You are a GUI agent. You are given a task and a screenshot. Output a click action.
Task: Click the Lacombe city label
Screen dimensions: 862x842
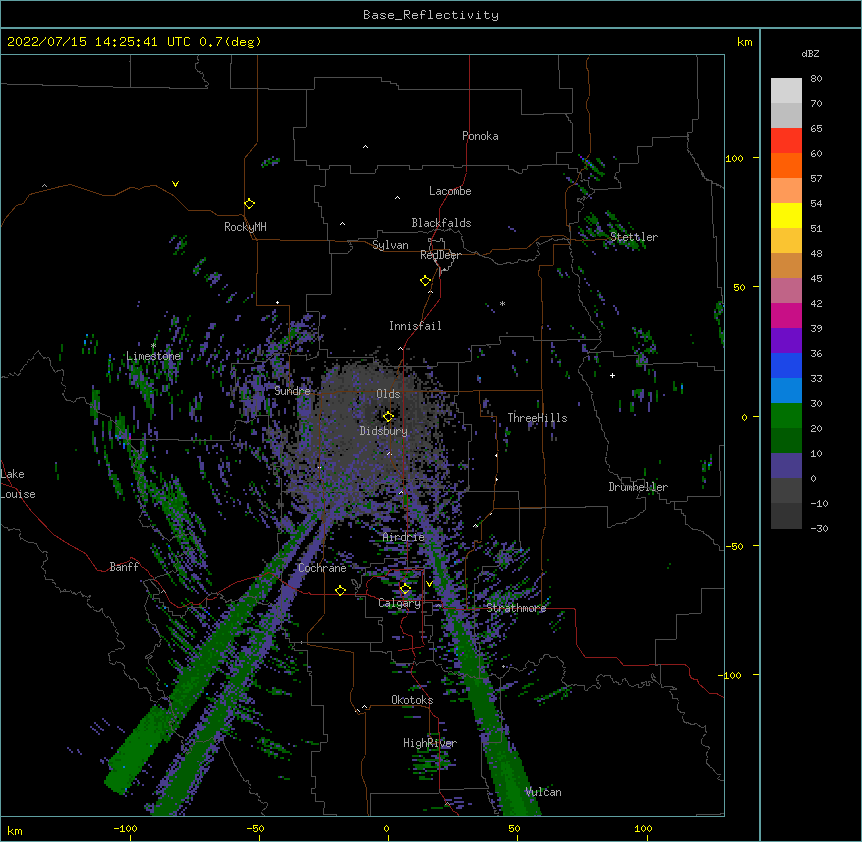point(450,191)
